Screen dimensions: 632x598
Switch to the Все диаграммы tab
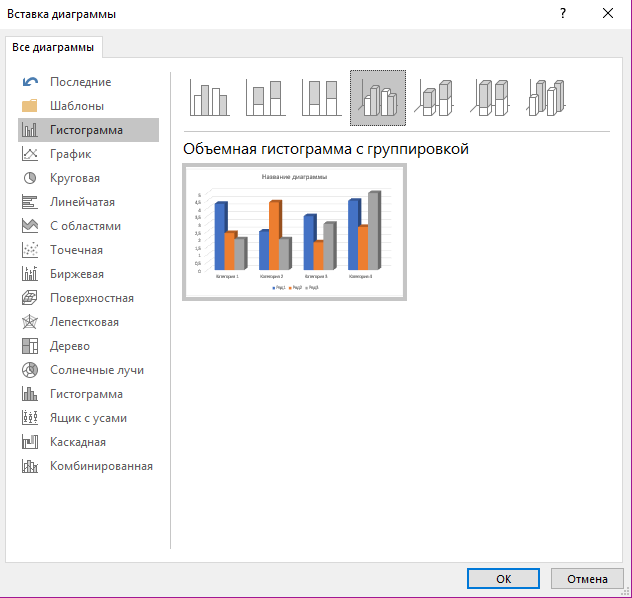point(53,47)
